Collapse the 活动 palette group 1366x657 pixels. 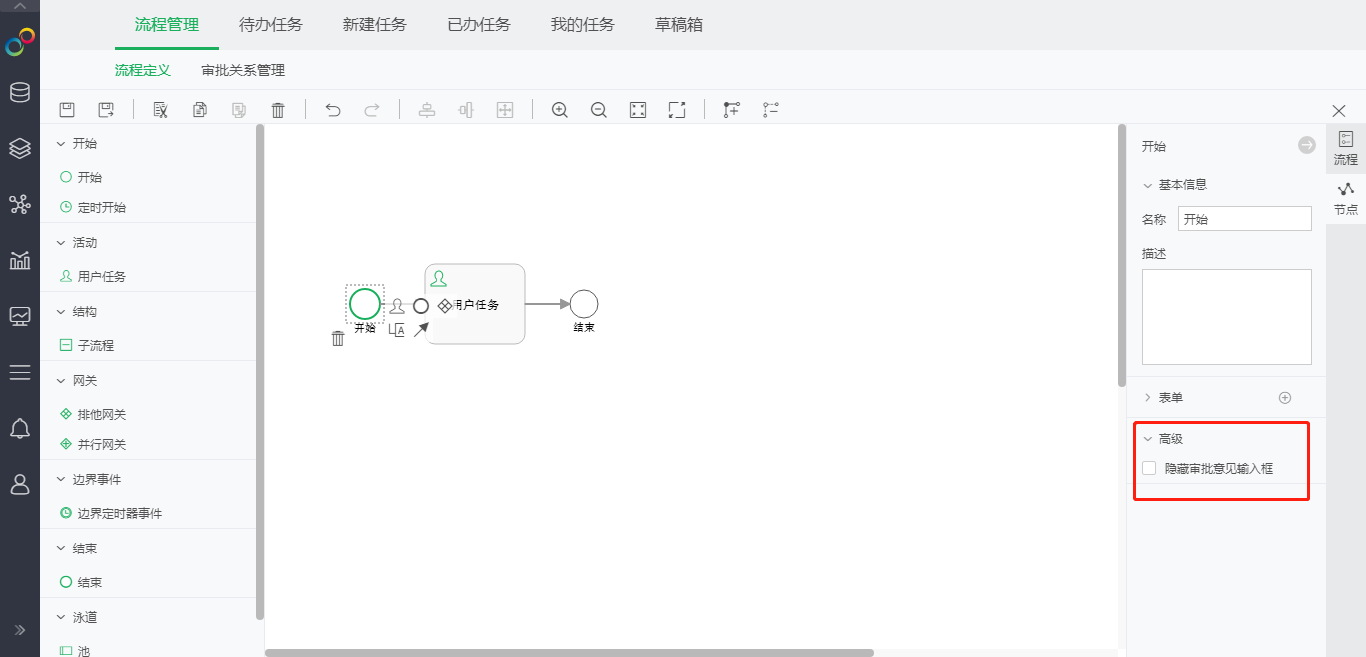[x=61, y=243]
